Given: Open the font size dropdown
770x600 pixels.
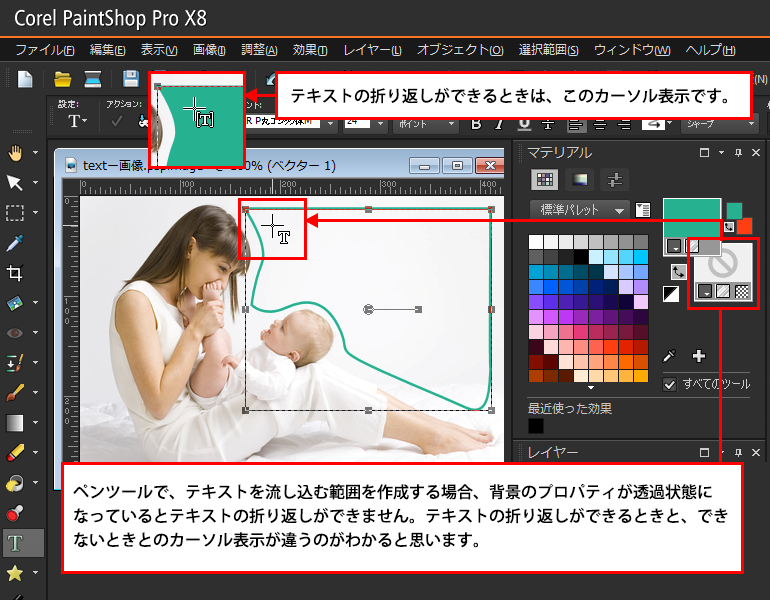Looking at the screenshot, I should coord(380,124).
